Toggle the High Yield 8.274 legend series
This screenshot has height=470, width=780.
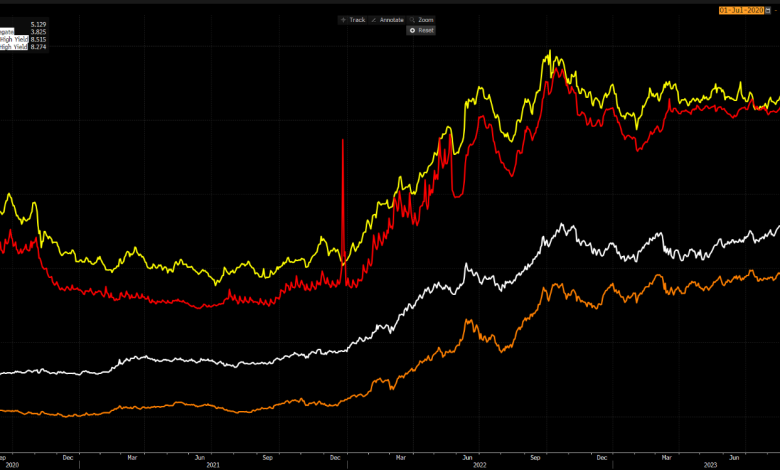click(17, 47)
